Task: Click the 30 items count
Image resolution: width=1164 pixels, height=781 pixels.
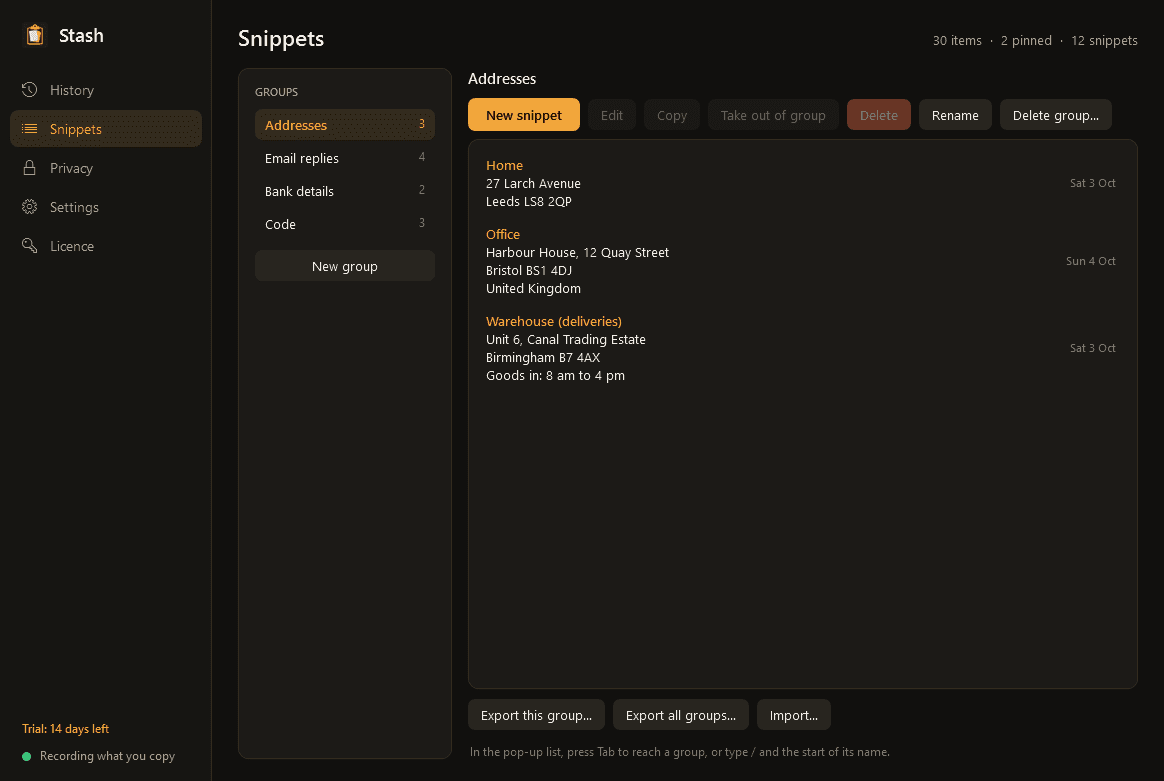Action: coord(957,41)
